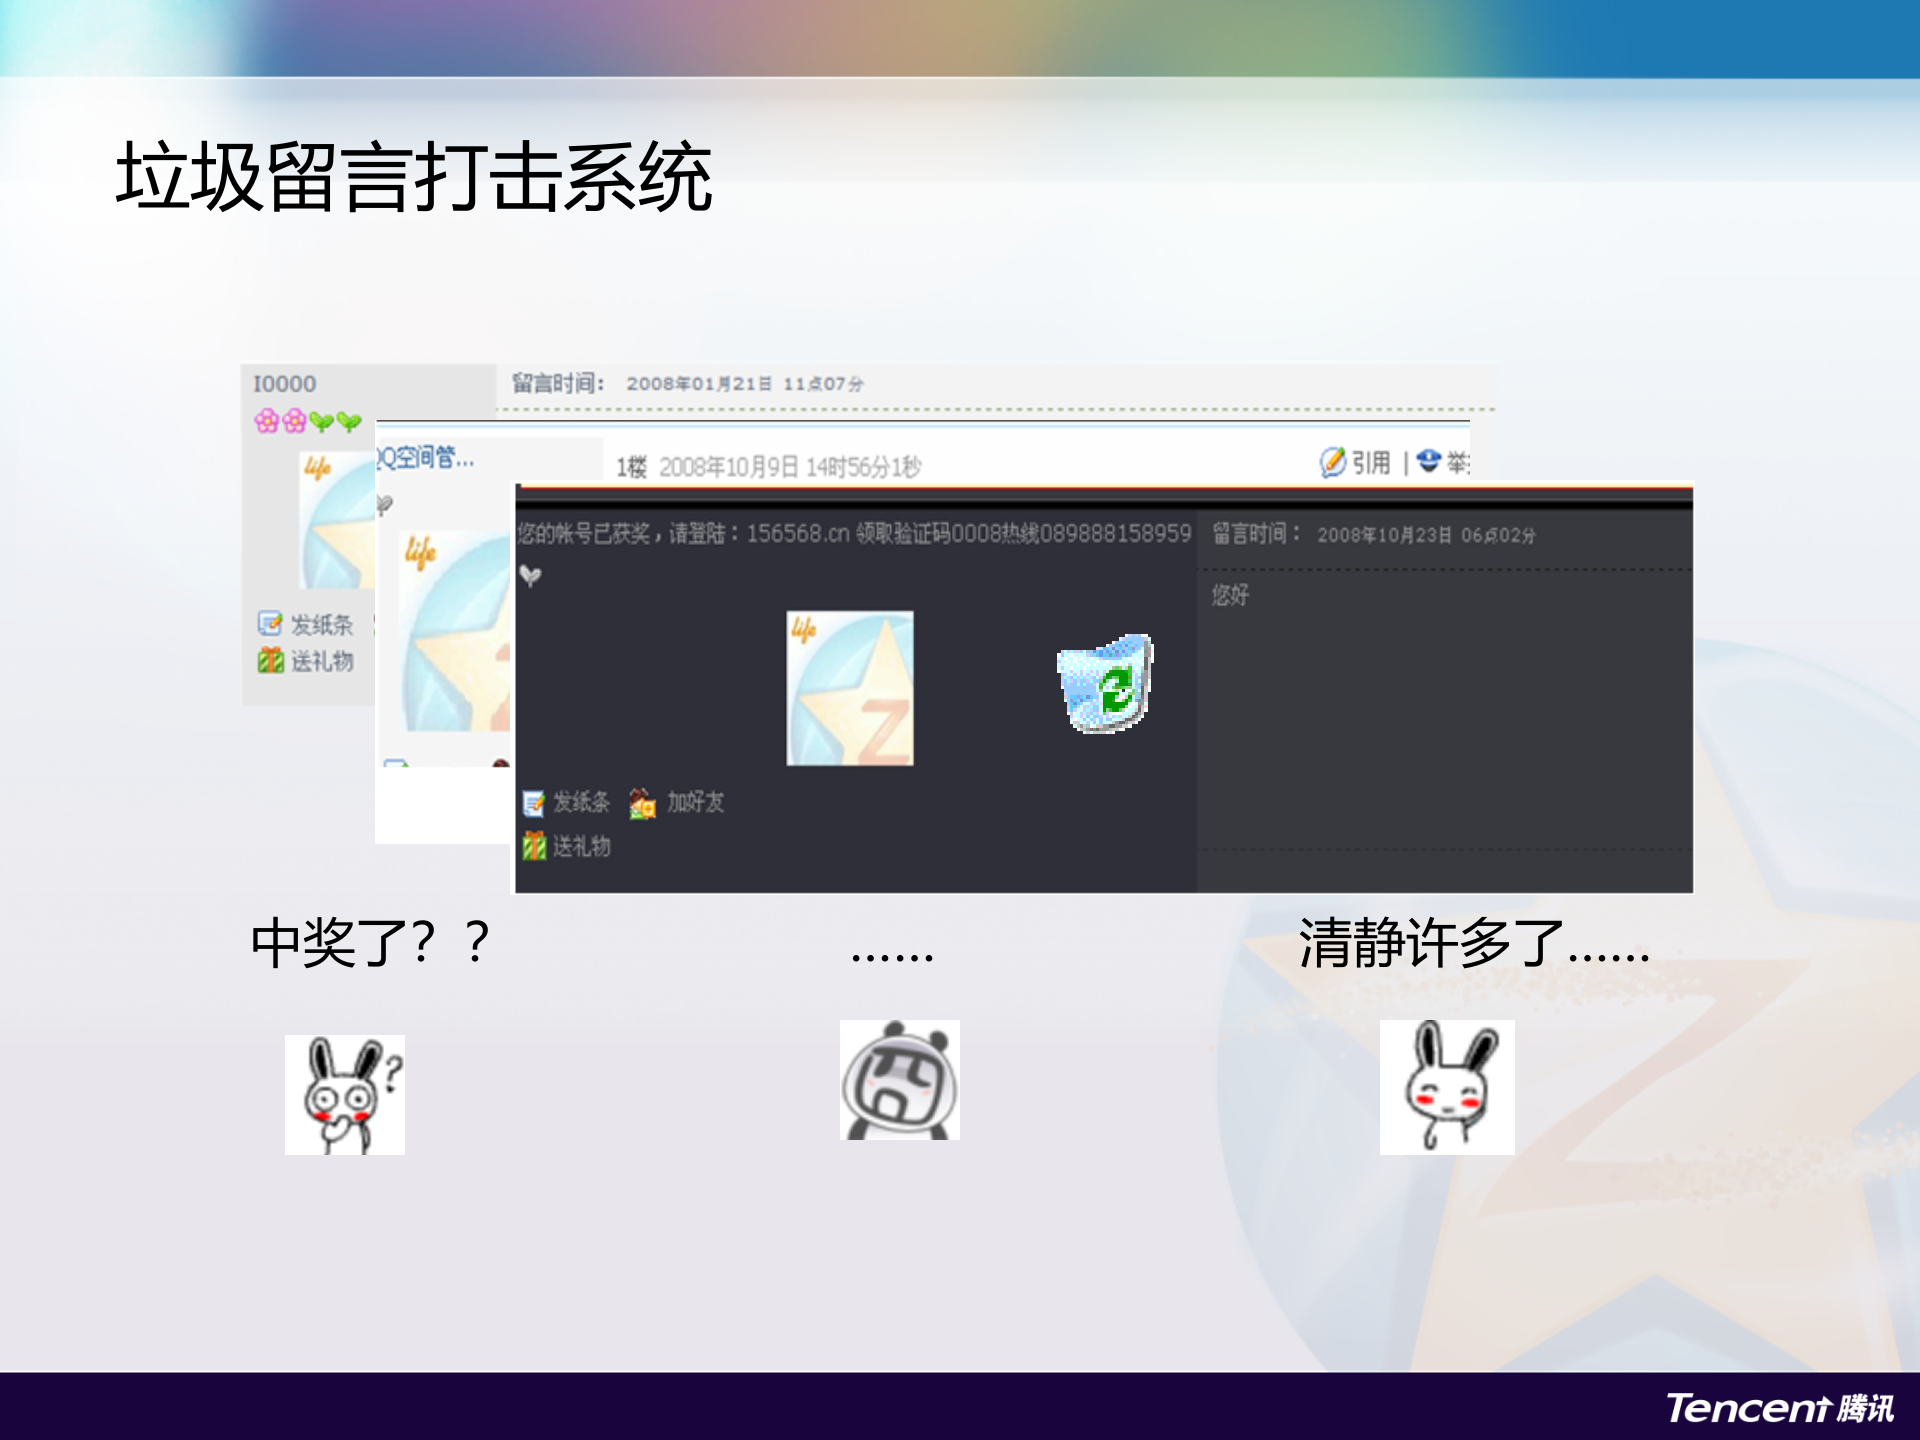
Task: Toggle the heart icon in the dark reply area
Action: (530, 576)
